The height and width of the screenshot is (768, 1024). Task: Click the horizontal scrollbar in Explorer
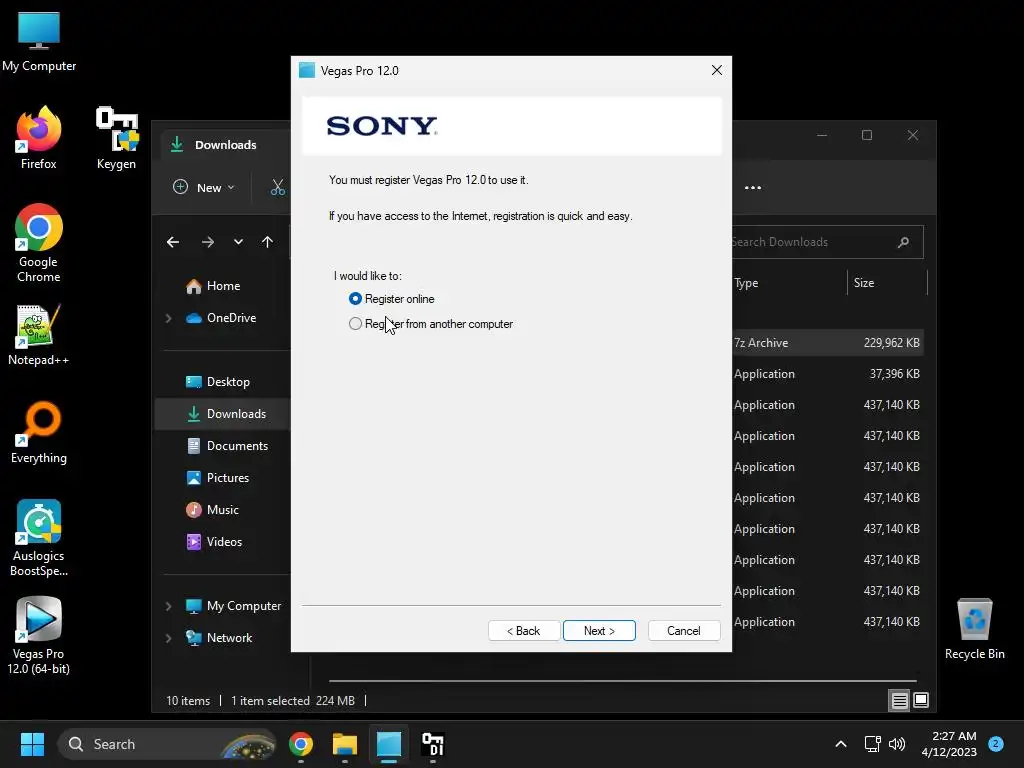click(622, 680)
